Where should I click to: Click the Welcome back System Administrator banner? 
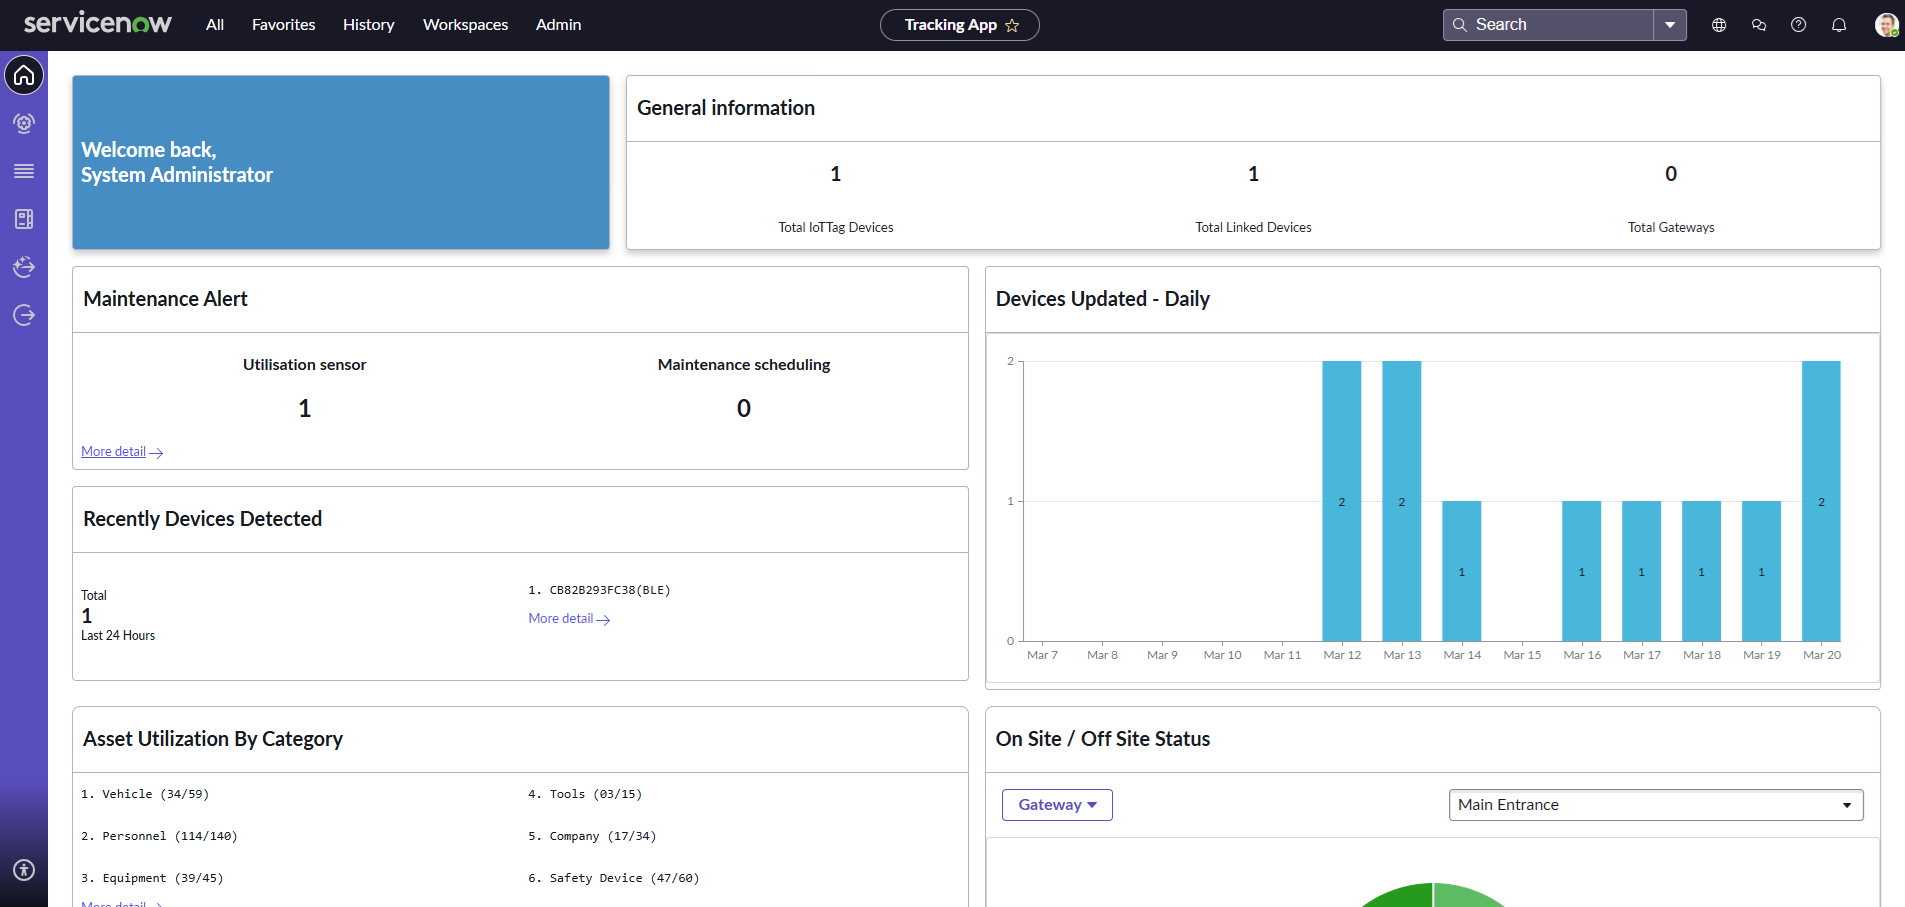(x=341, y=162)
